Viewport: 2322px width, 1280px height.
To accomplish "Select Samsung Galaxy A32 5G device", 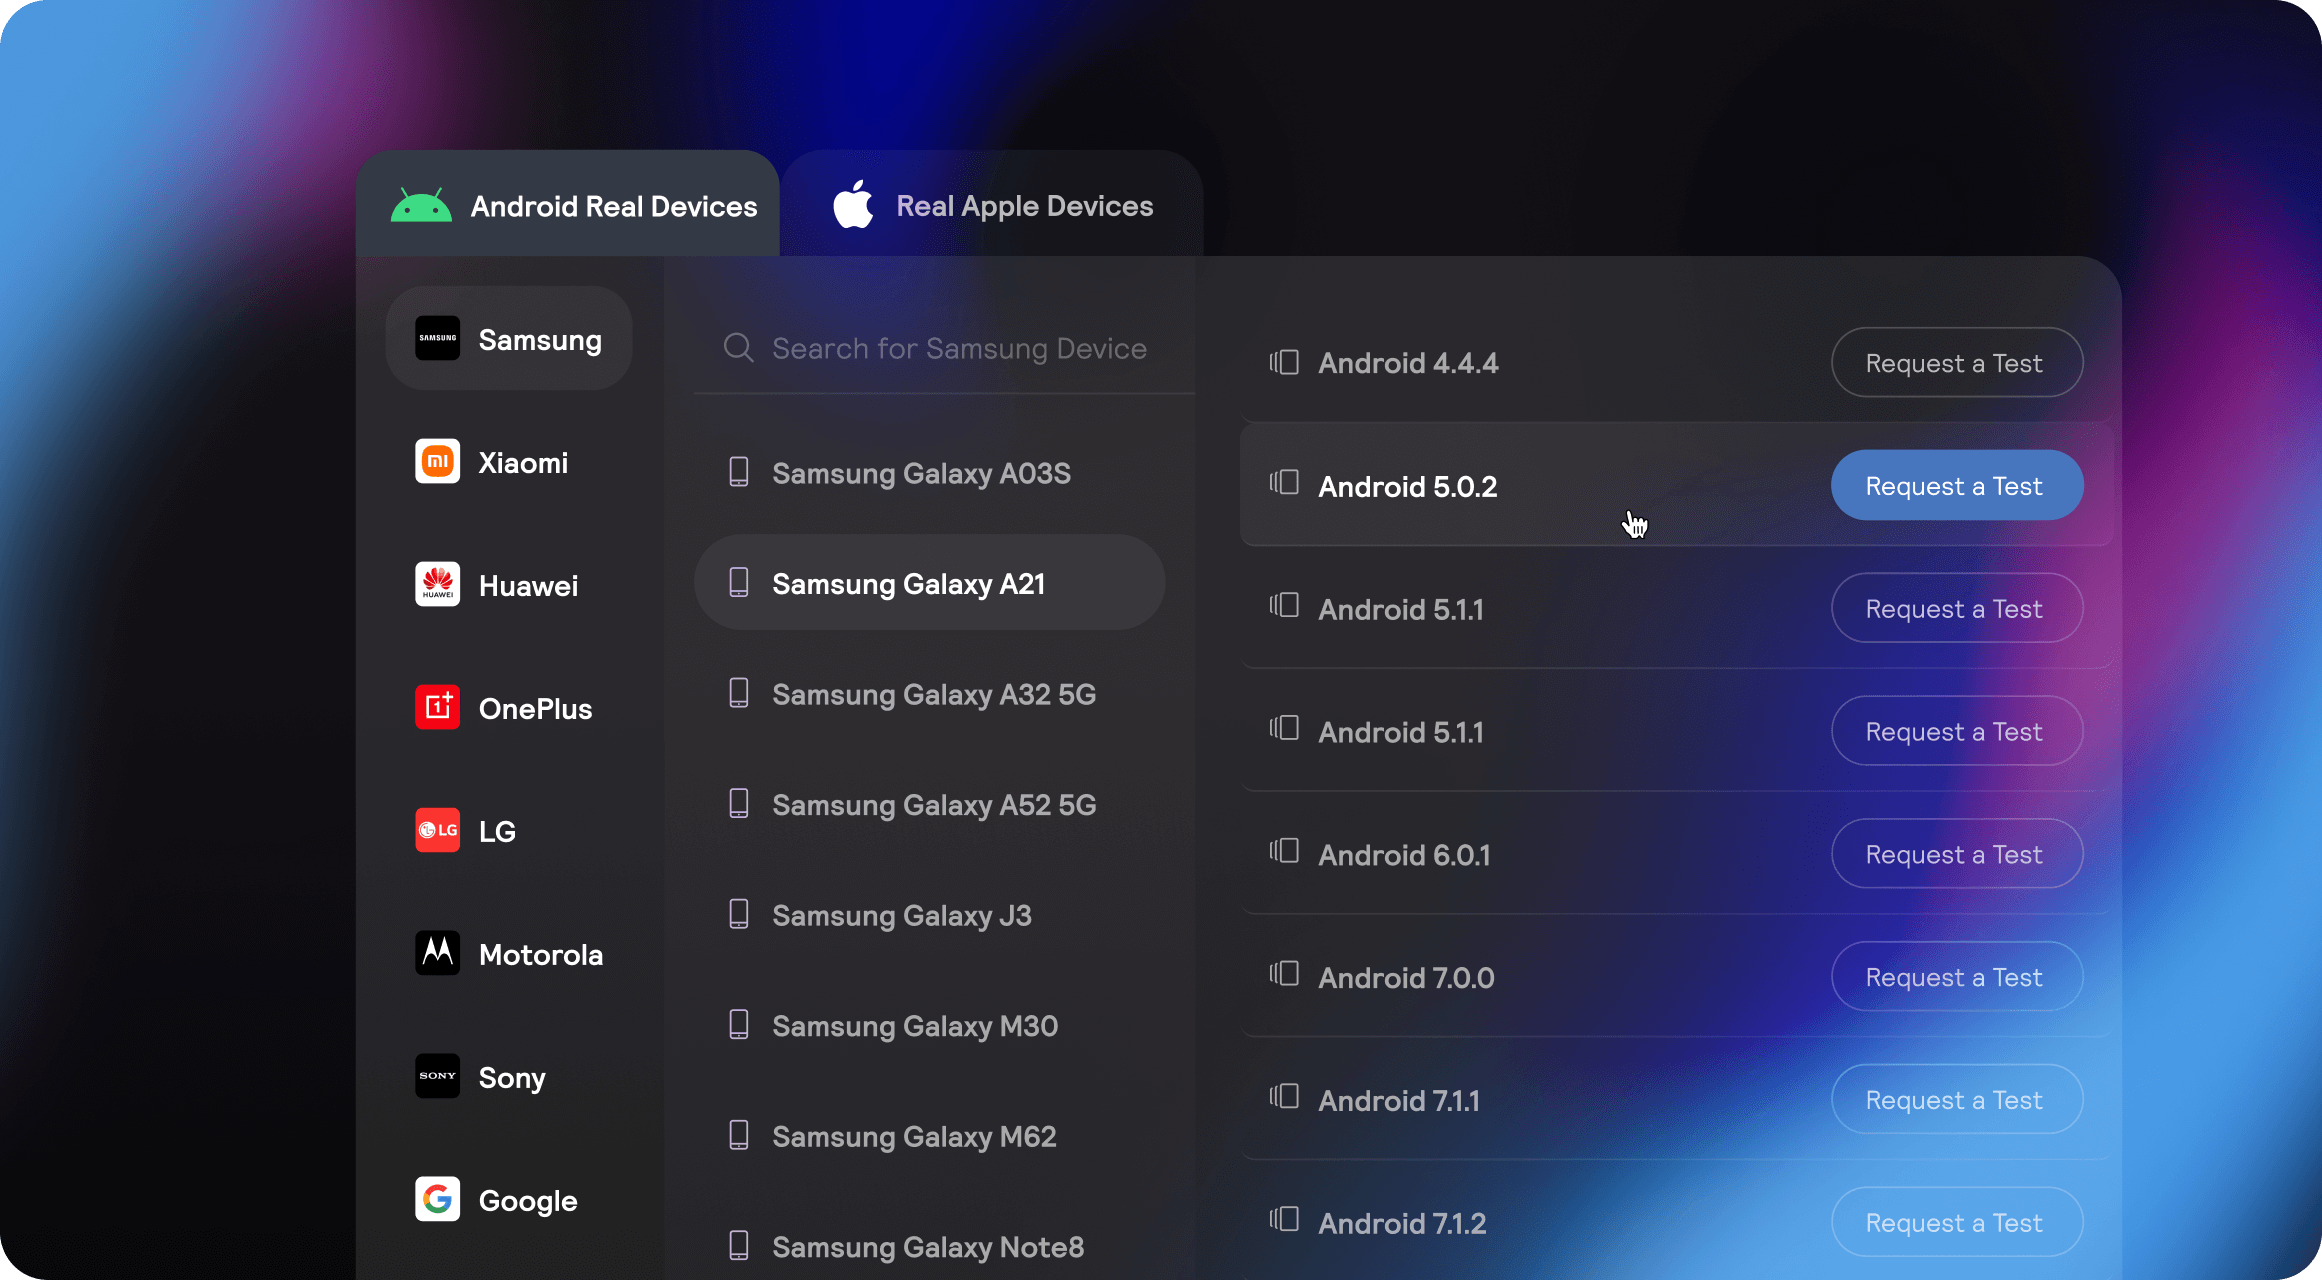I will (x=929, y=693).
